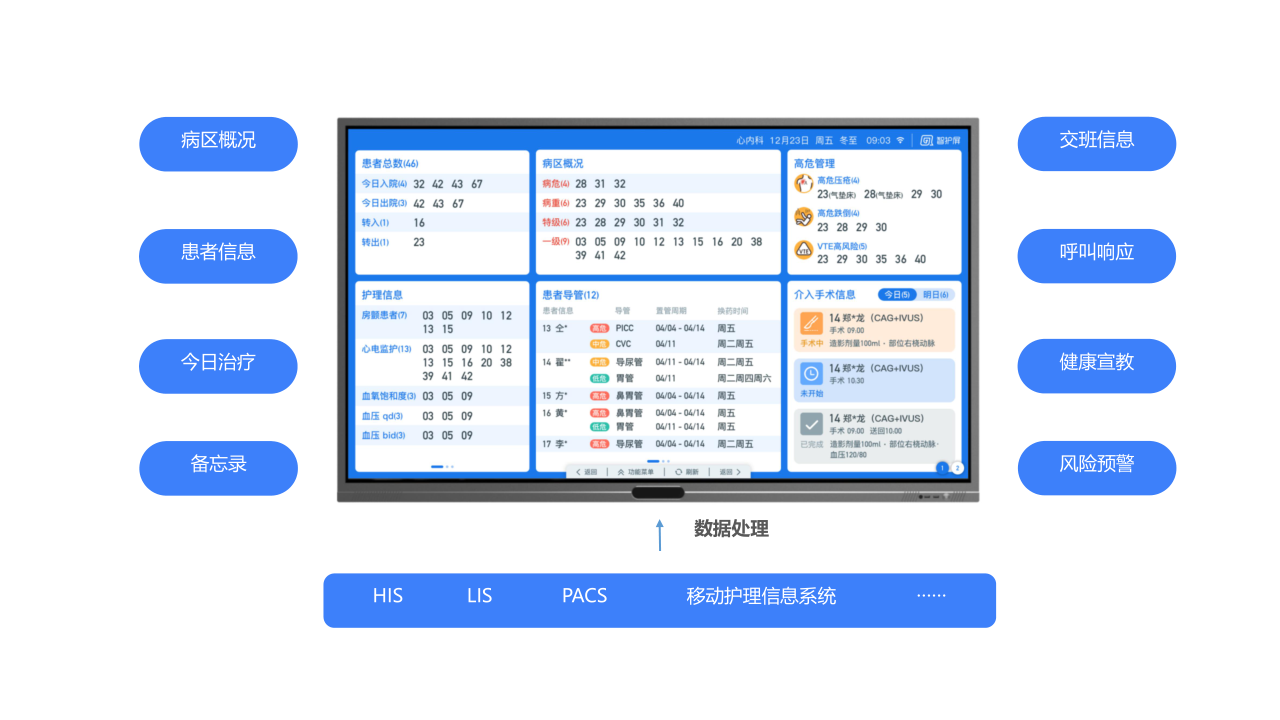Open the 功能菜单 via its home icon
1280x720 pixels.
pos(622,471)
